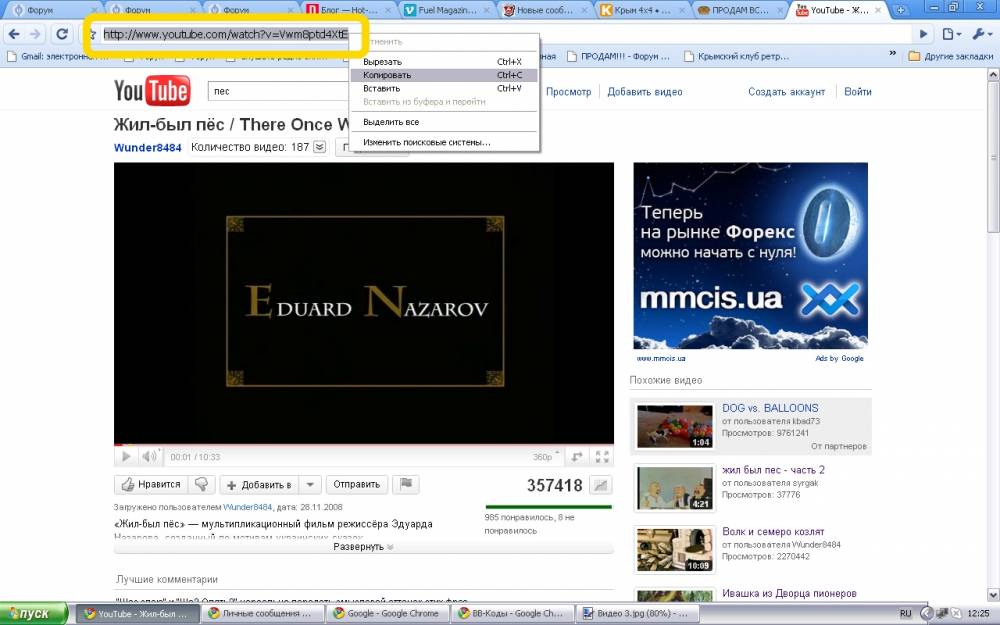Show hidden bookmarks with the » chevron
This screenshot has height=625, width=1000.
(x=893, y=54)
